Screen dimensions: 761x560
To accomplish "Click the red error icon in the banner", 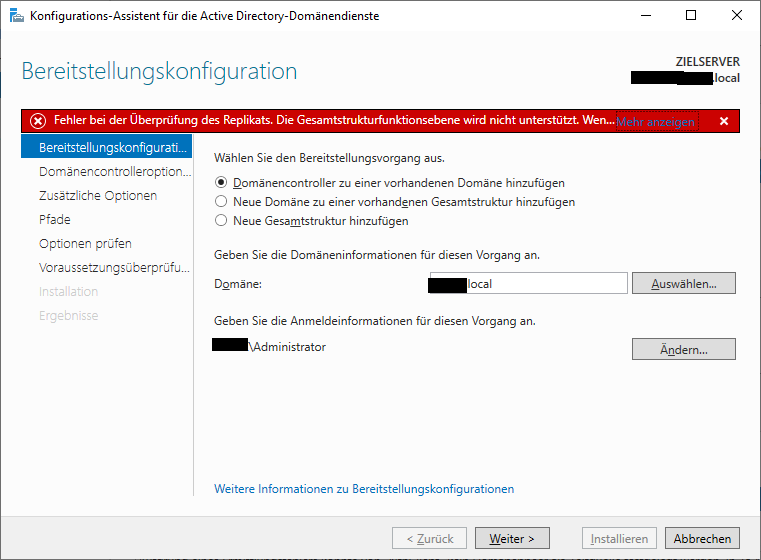I will coord(38,120).
